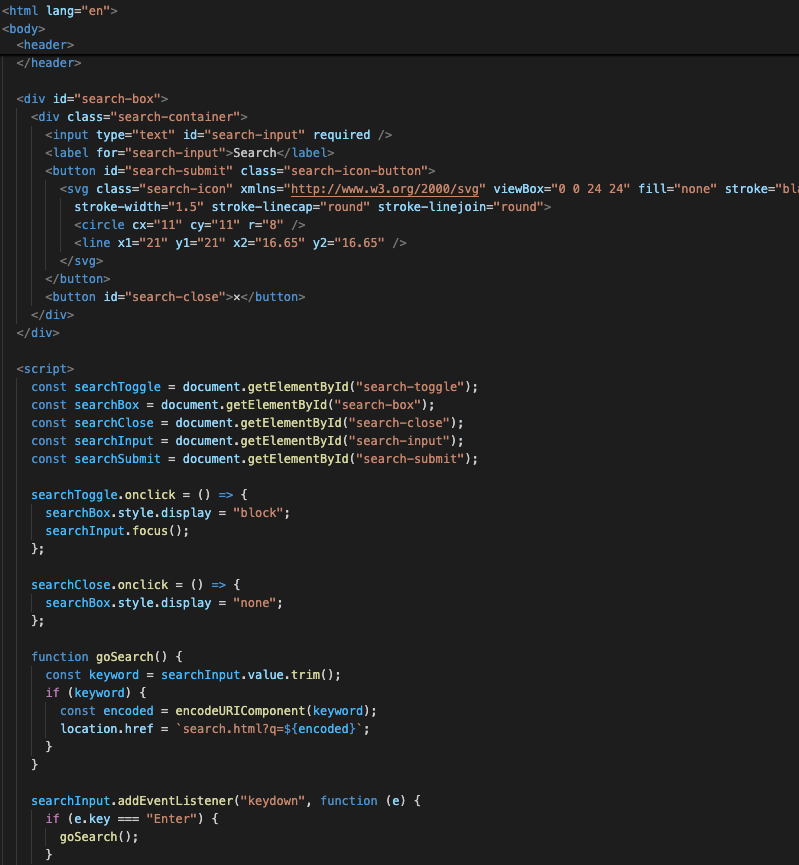
Task: Place cursor on closing header tag
Action: tap(49, 63)
